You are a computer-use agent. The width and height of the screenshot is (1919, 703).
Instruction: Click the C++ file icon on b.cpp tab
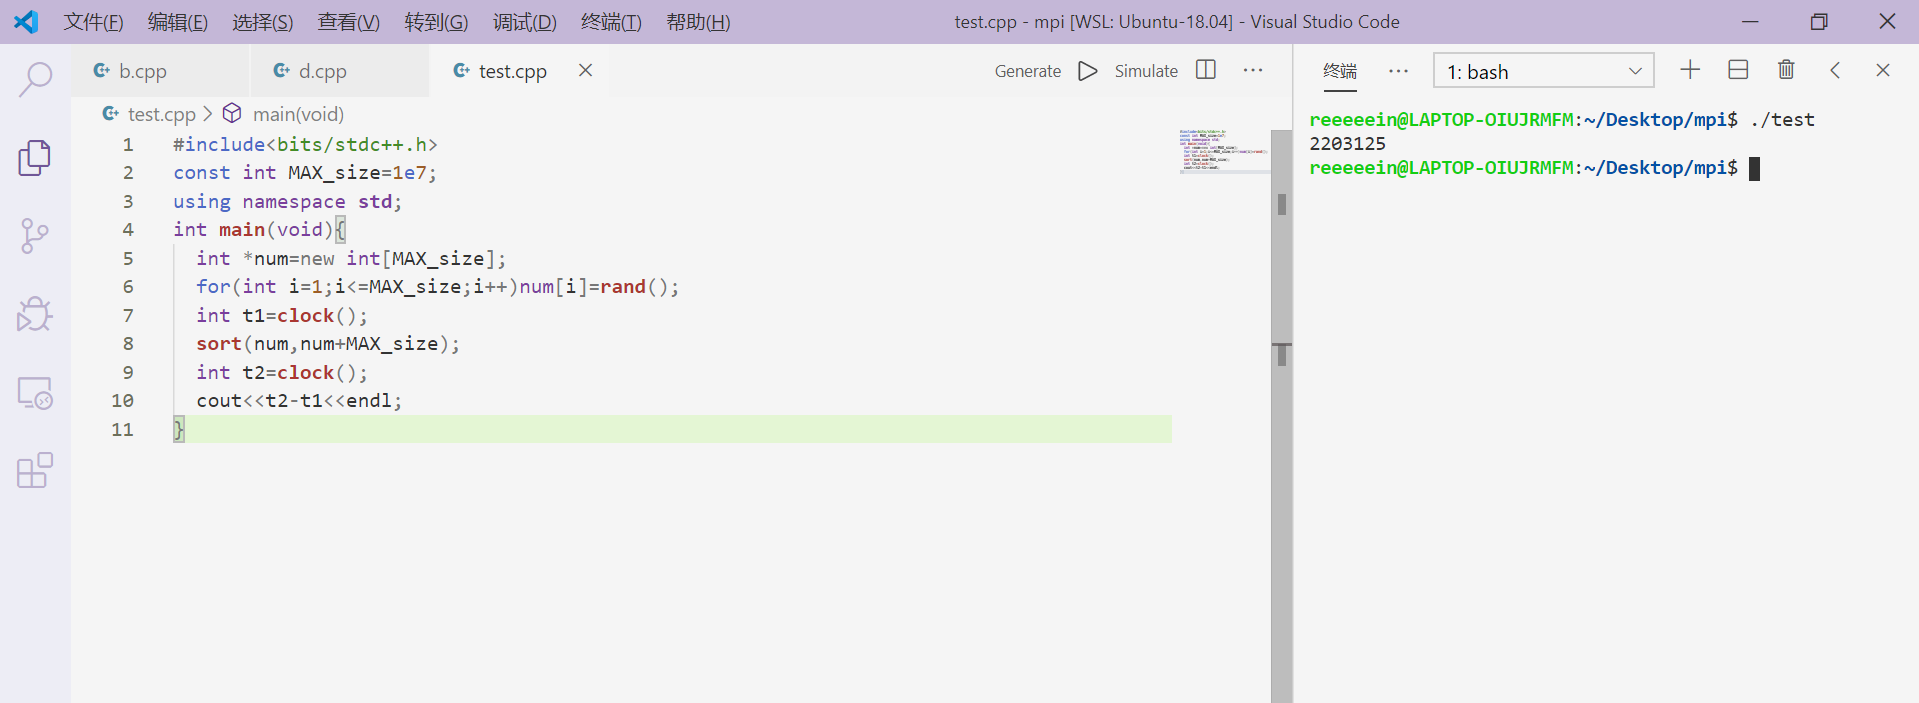102,70
